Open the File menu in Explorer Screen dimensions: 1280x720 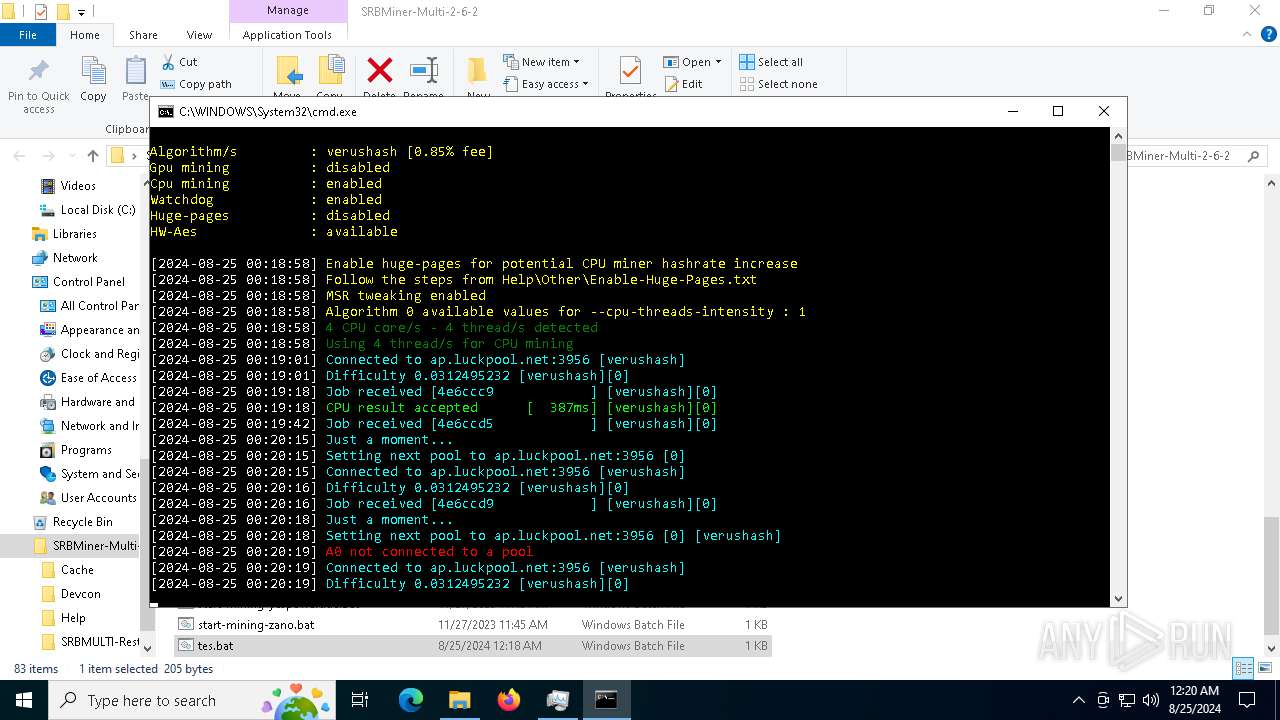click(28, 34)
